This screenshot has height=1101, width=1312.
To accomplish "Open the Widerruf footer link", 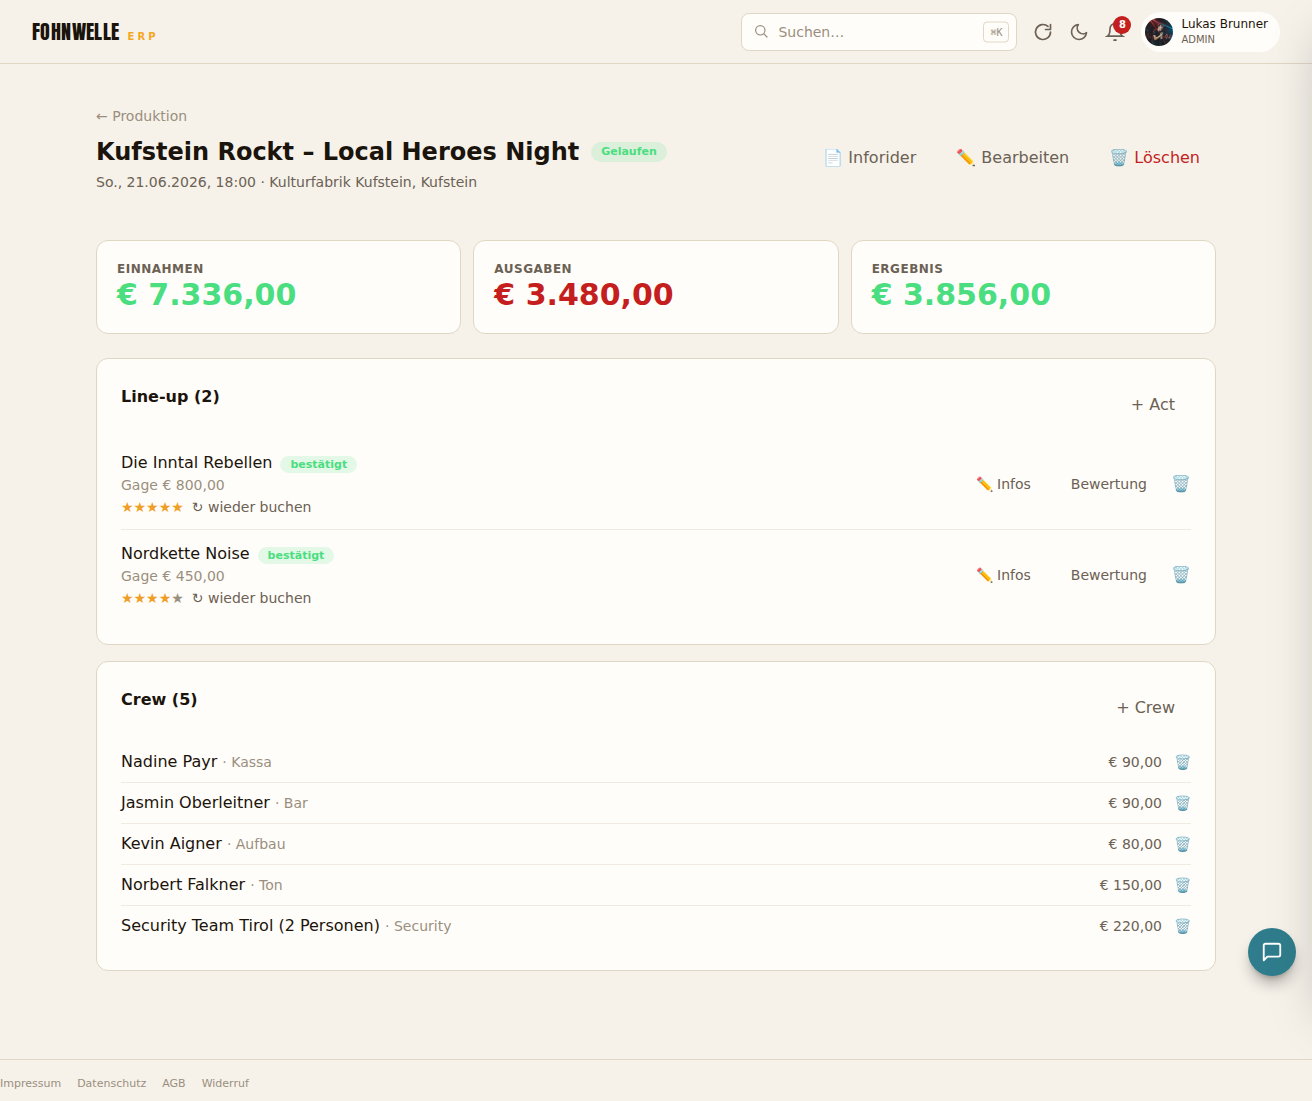I will [225, 1083].
